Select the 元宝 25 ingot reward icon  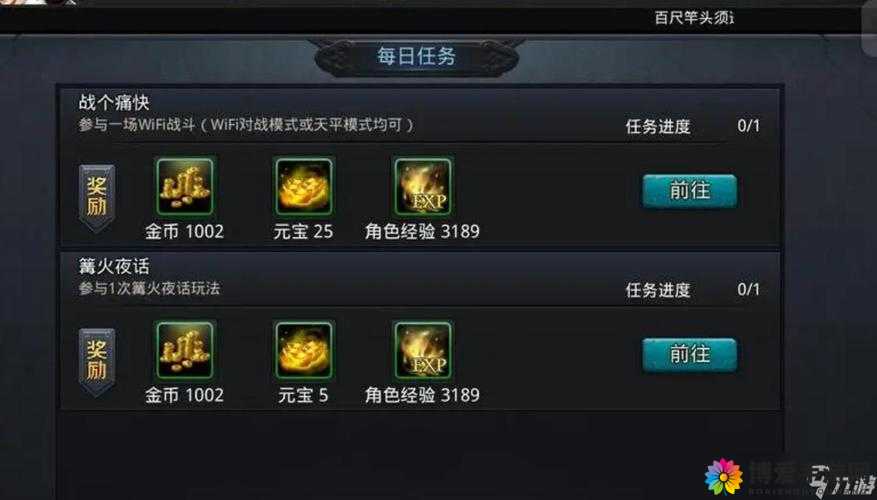(304, 186)
